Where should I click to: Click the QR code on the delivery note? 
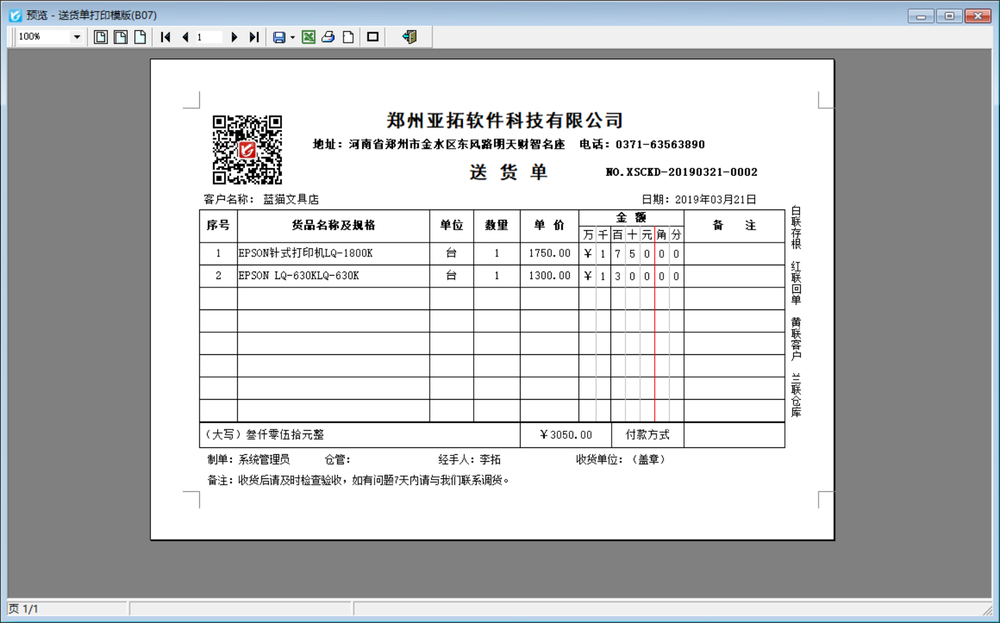coord(246,150)
